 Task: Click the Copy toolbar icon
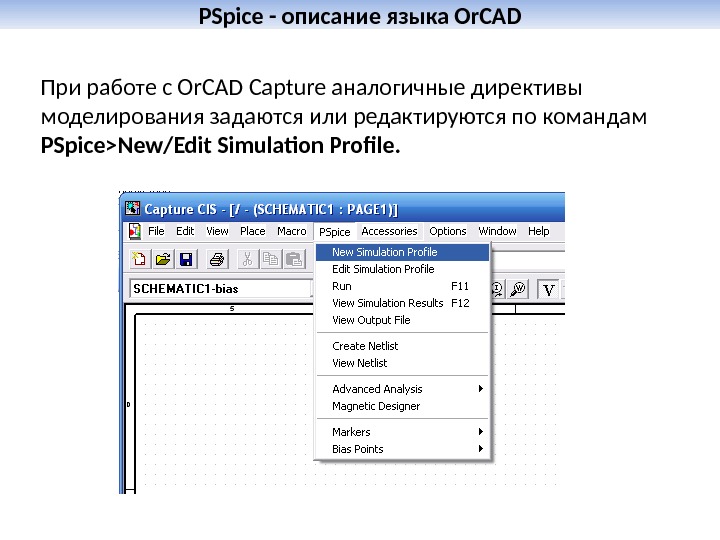(270, 259)
